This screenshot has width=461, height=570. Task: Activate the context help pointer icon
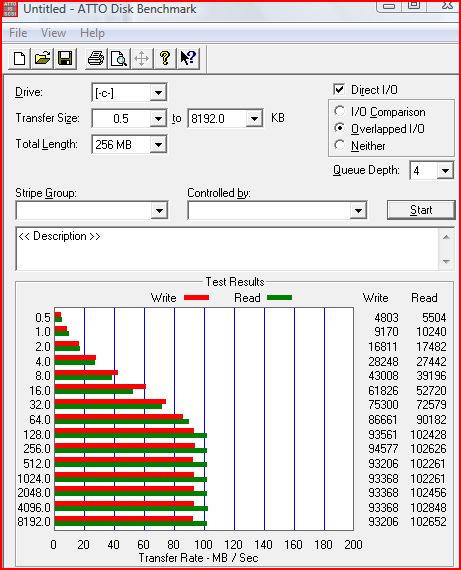pos(188,58)
